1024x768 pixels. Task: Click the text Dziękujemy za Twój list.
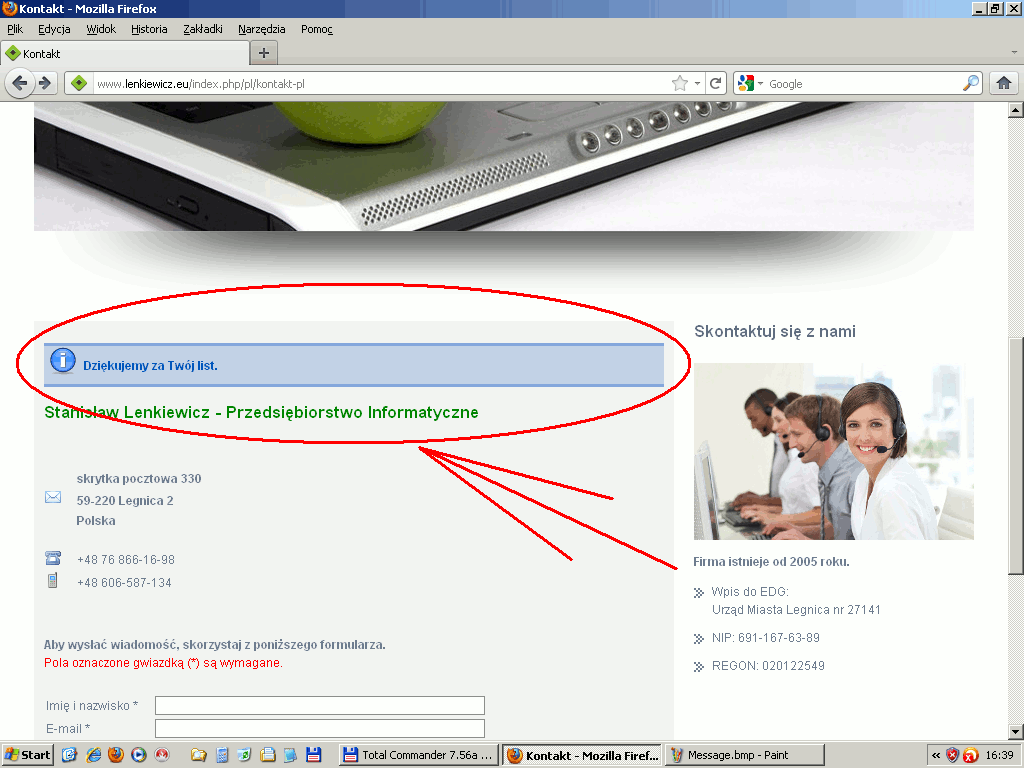150,366
